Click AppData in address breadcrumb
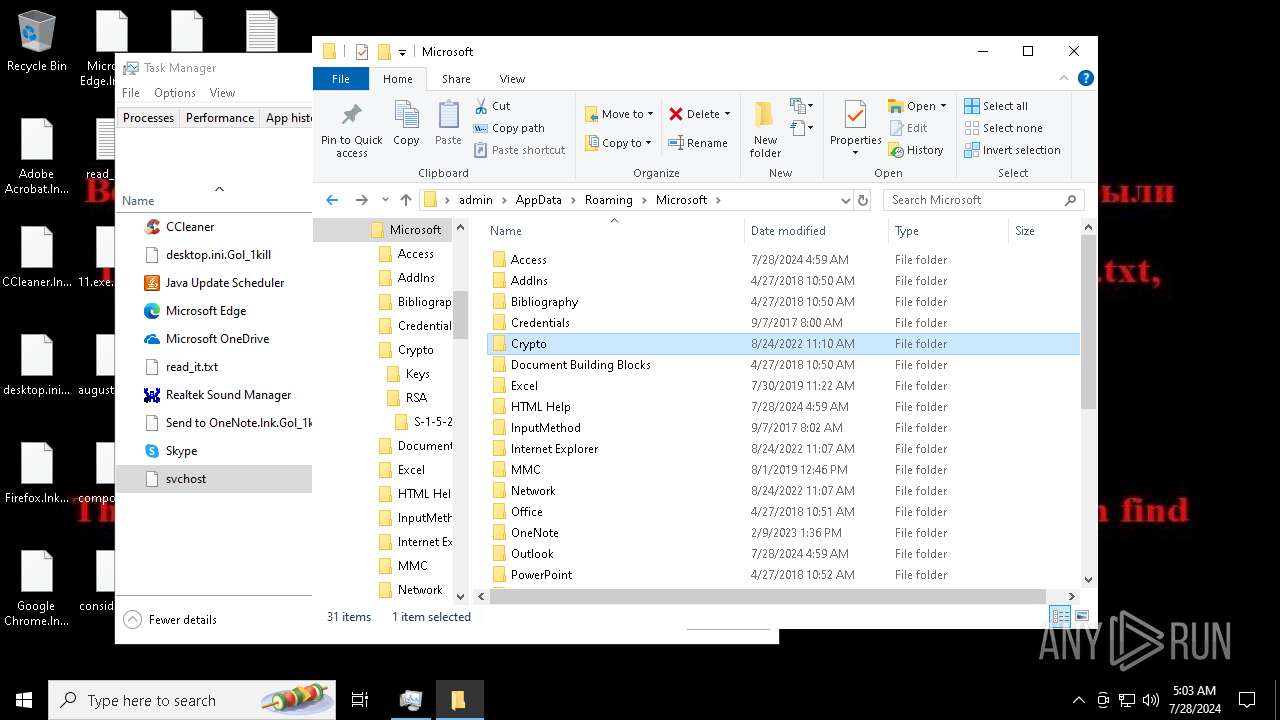This screenshot has width=1280, height=720. 539,200
